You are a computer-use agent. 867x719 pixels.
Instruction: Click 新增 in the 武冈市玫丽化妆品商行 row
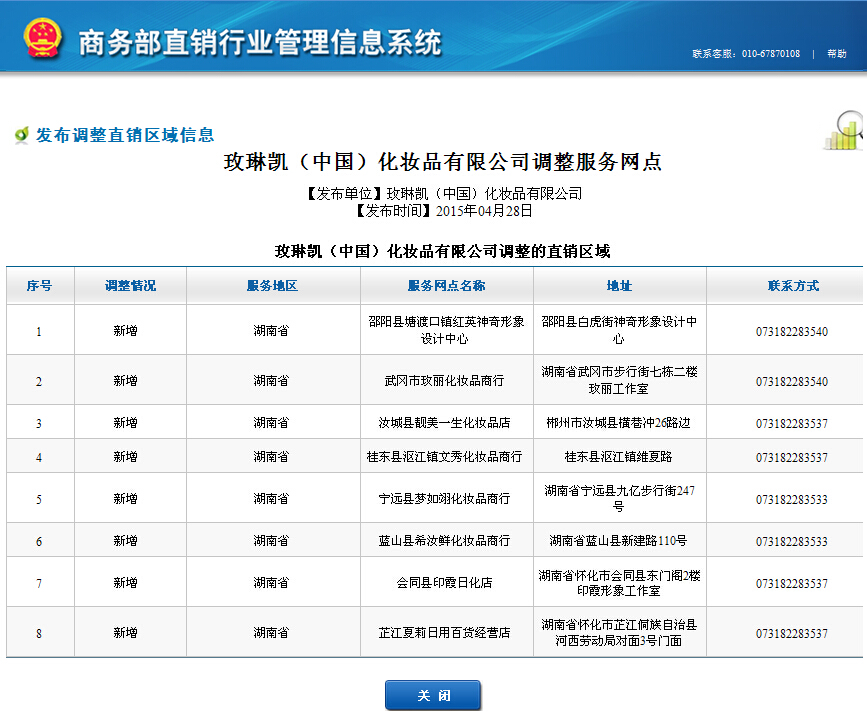click(126, 381)
